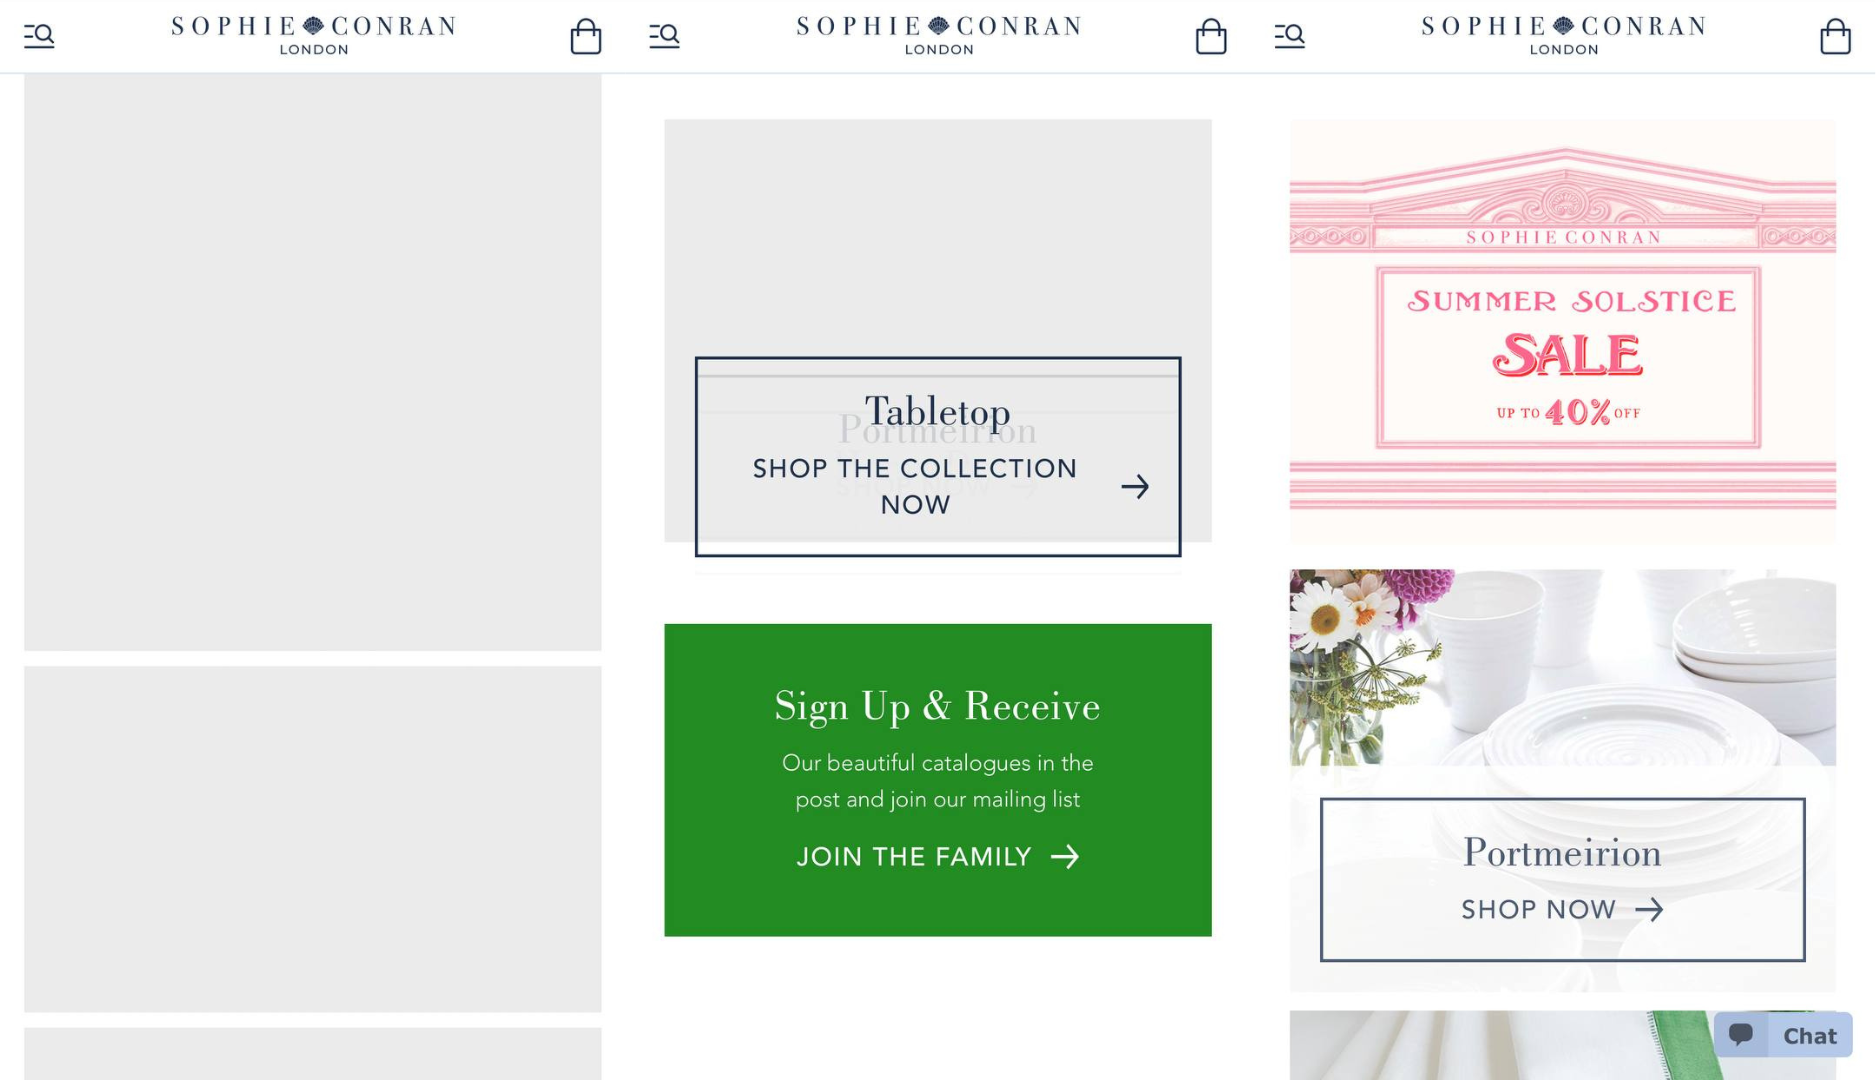Open the Chat widget label
This screenshot has height=1080, width=1876.
(1809, 1036)
